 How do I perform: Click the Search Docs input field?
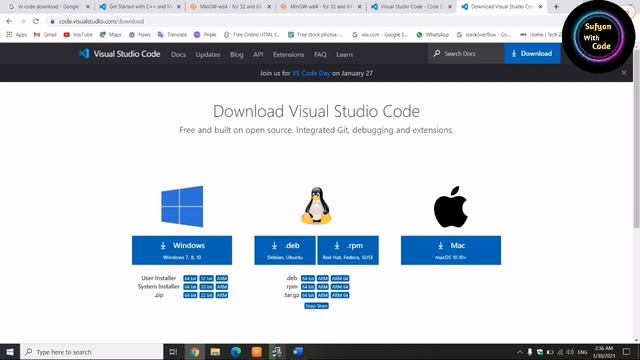tap(466, 53)
